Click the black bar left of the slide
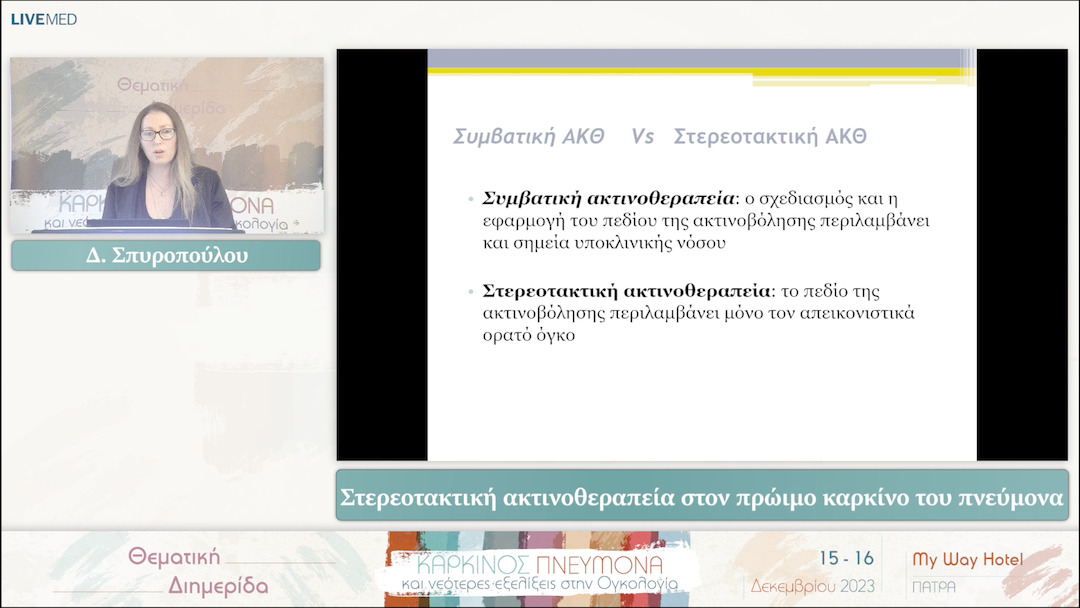The image size is (1080, 608). (382, 255)
